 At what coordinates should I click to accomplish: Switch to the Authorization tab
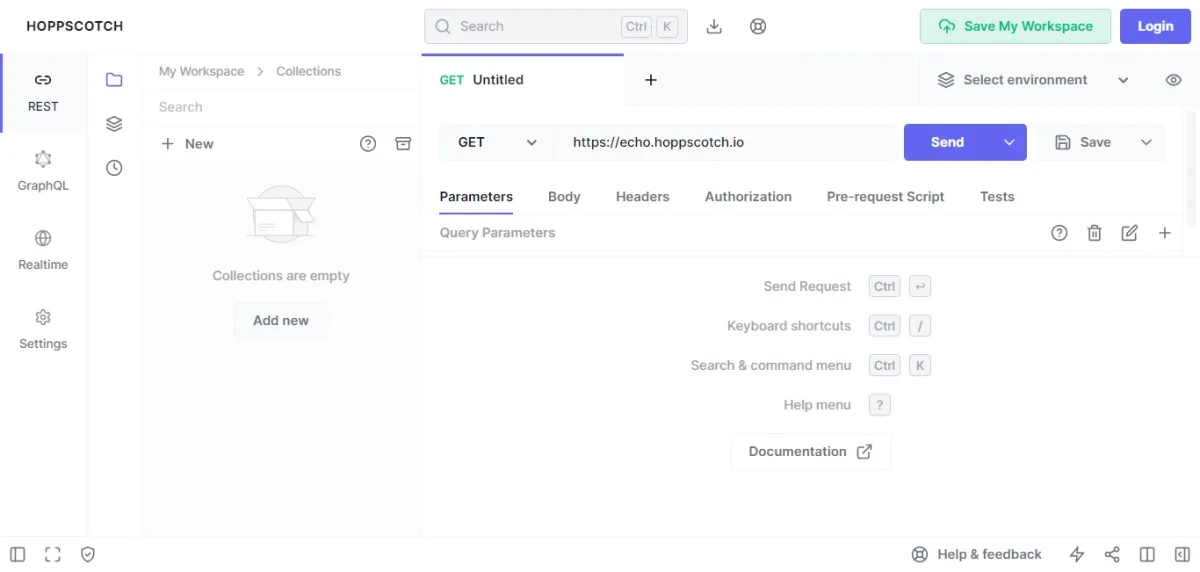(x=748, y=197)
